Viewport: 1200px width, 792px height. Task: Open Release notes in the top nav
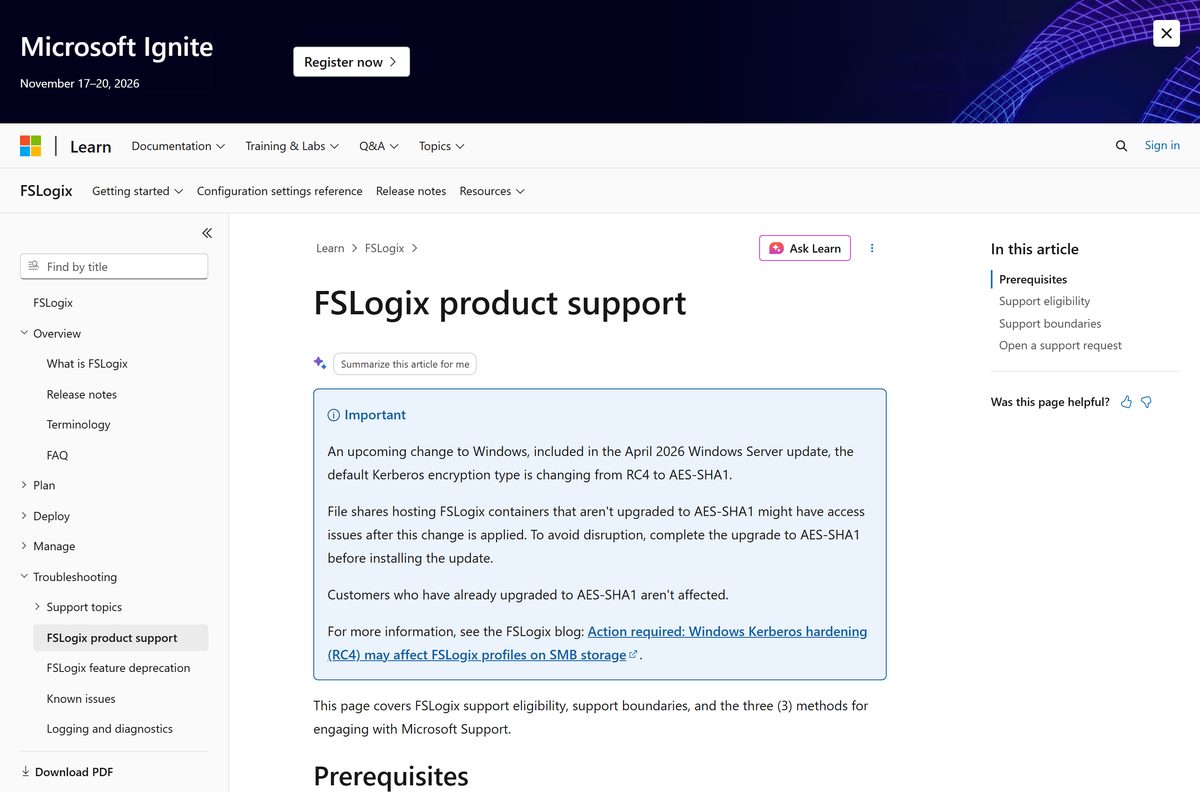pos(411,191)
